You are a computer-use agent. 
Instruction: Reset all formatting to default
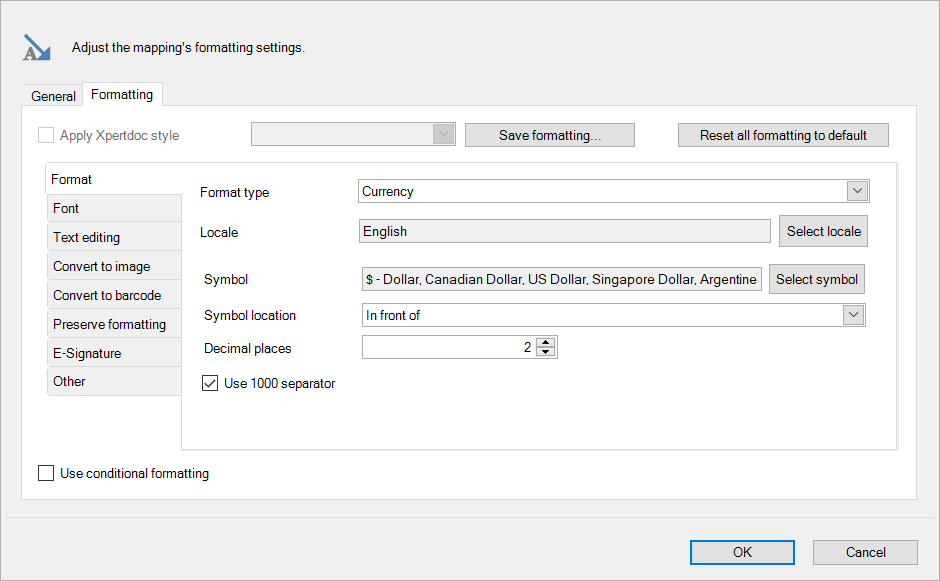tap(782, 135)
